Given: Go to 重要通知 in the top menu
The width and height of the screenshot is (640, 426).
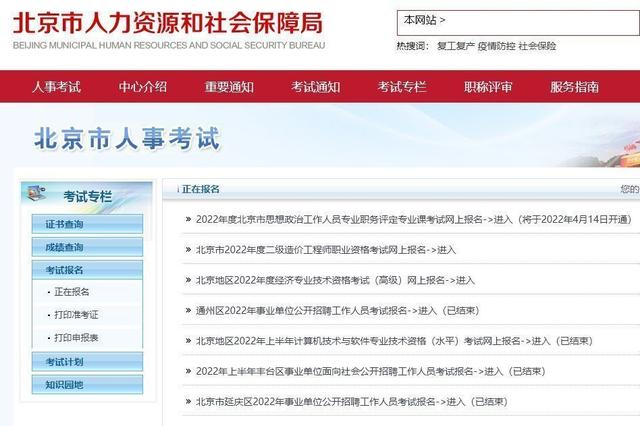Looking at the screenshot, I should point(229,87).
